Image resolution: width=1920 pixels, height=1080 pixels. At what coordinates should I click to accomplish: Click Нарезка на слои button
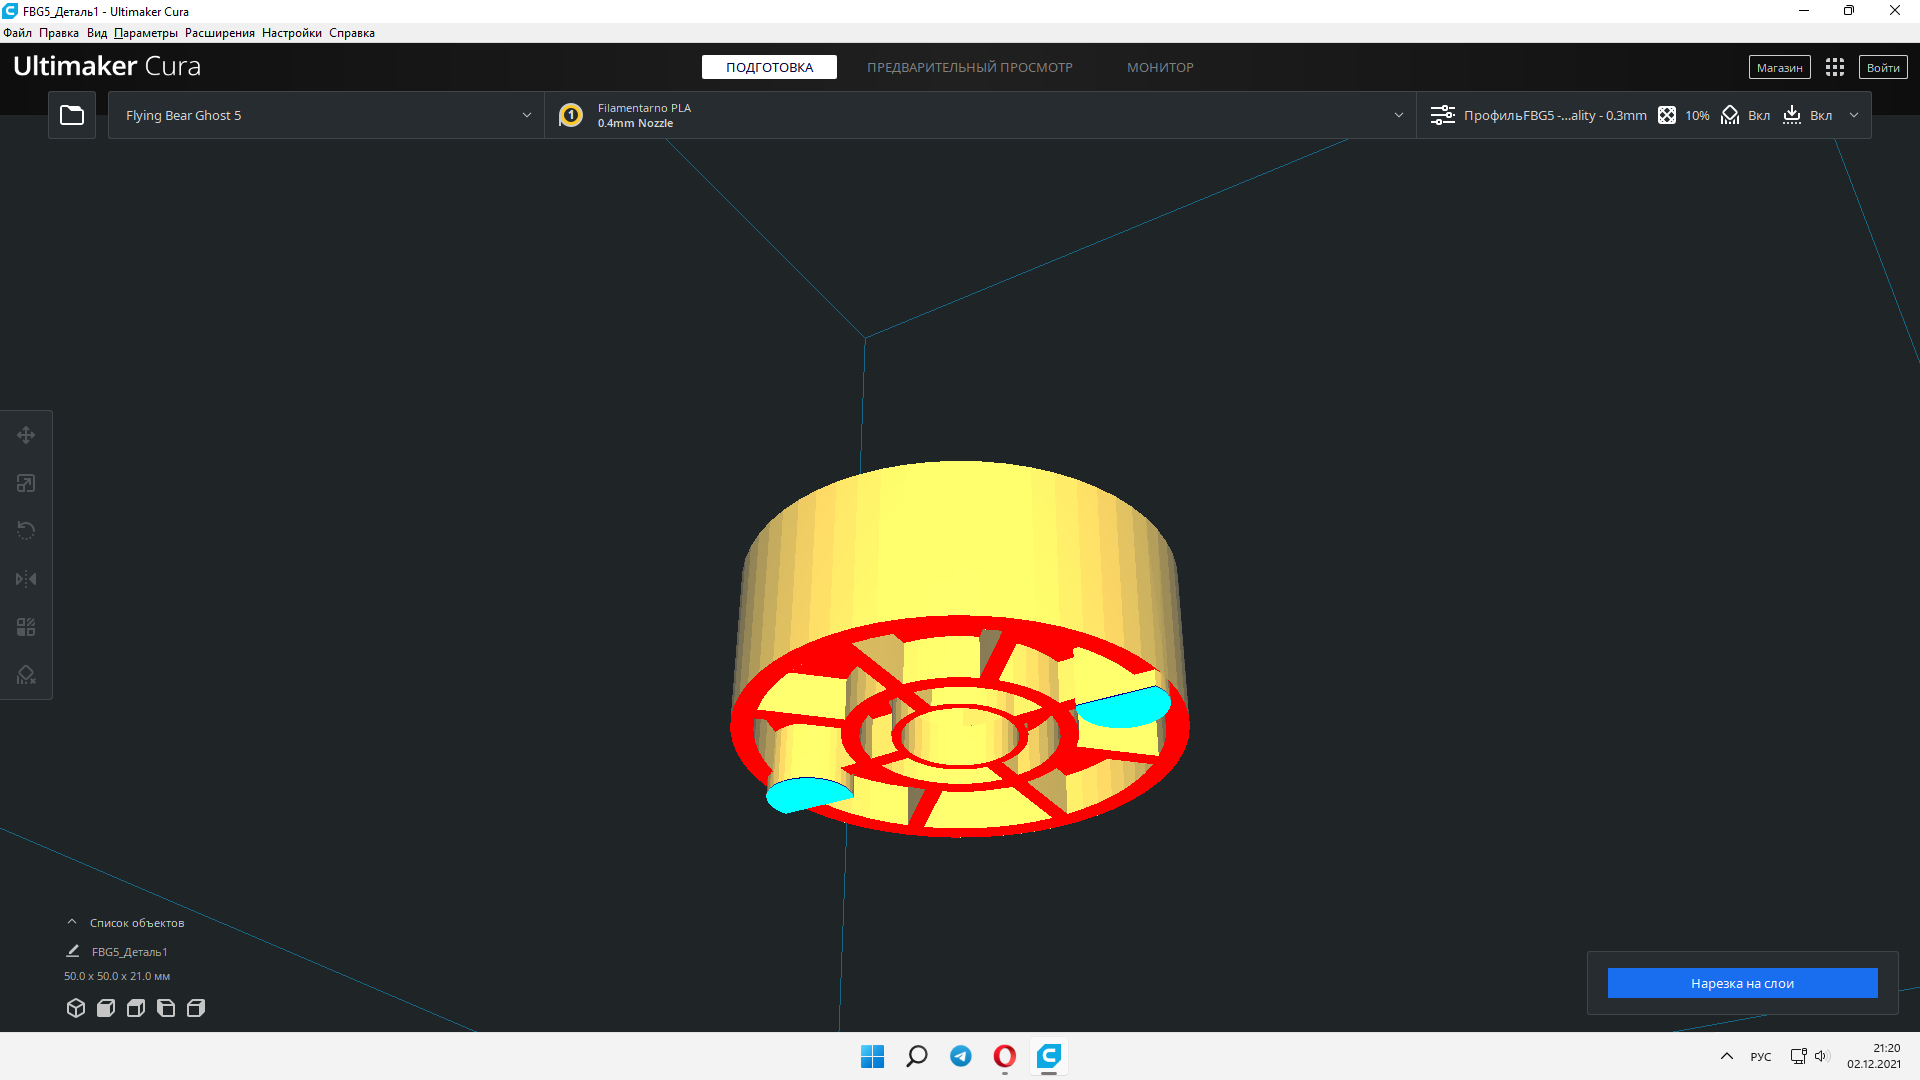(x=1742, y=982)
